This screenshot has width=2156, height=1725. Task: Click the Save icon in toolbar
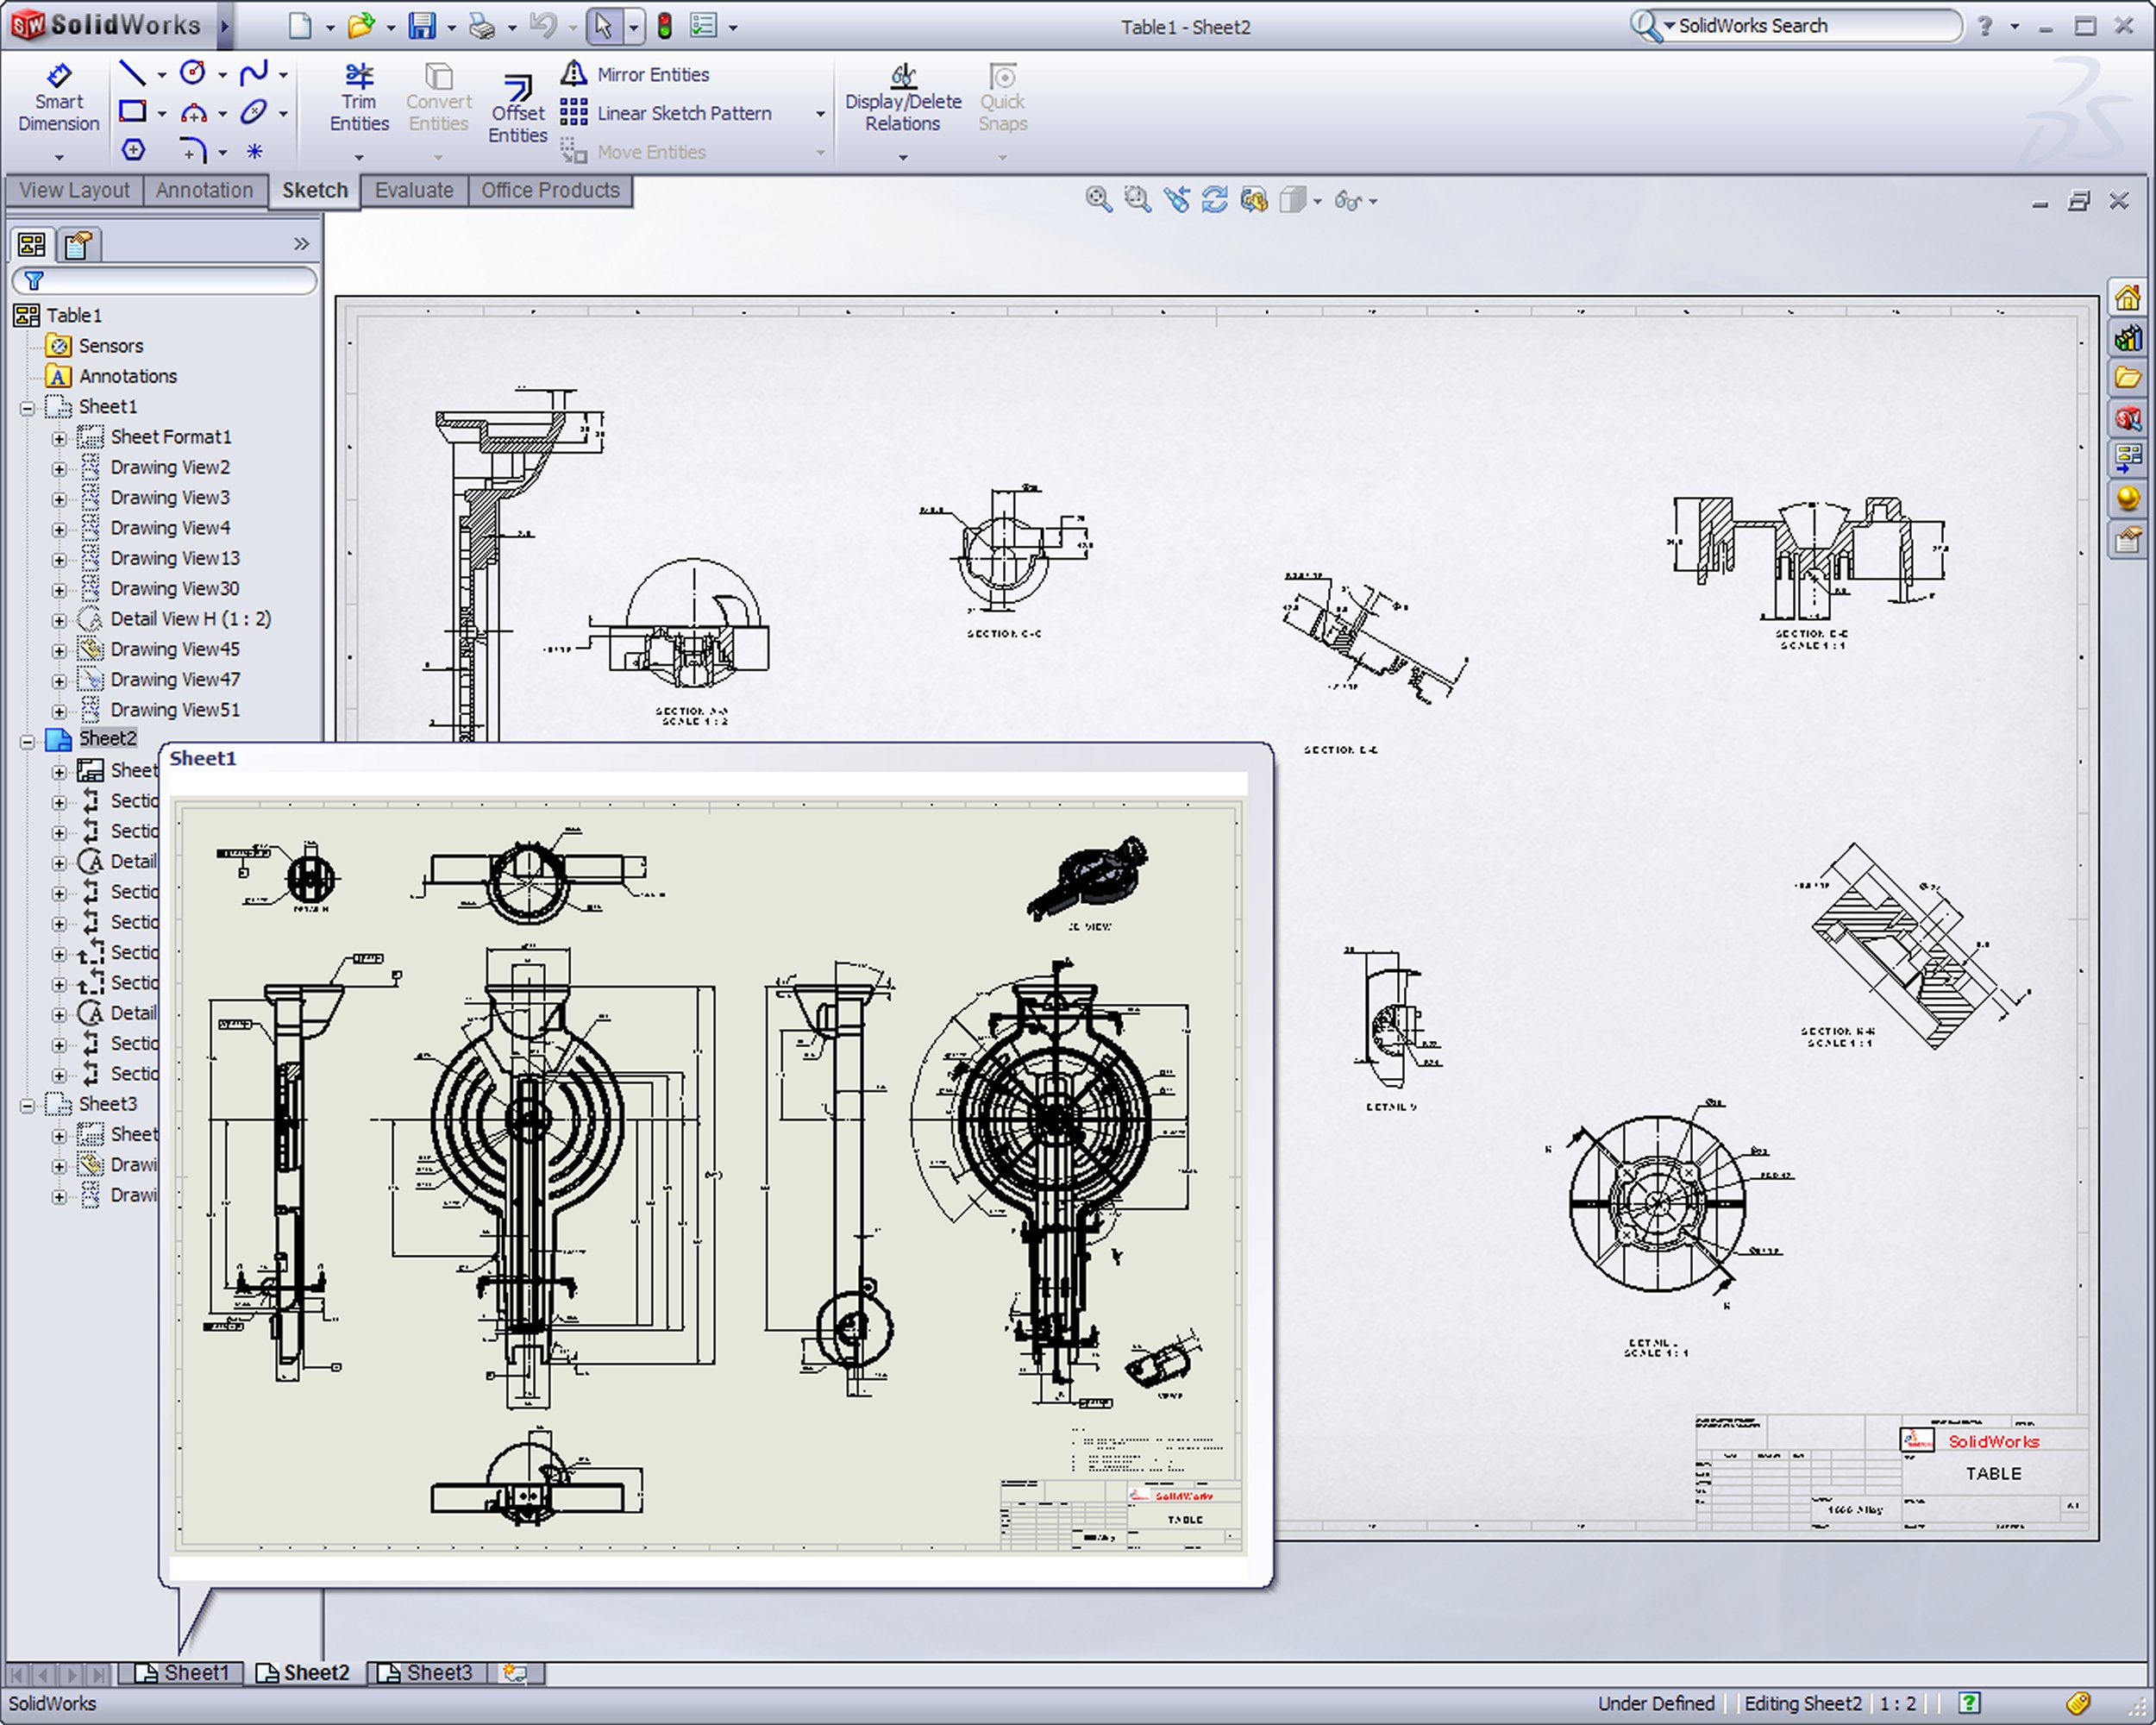tap(422, 26)
